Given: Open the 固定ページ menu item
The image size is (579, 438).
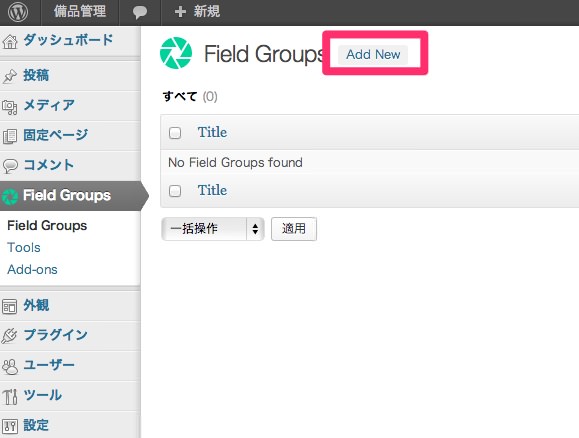Looking at the screenshot, I should (56, 135).
